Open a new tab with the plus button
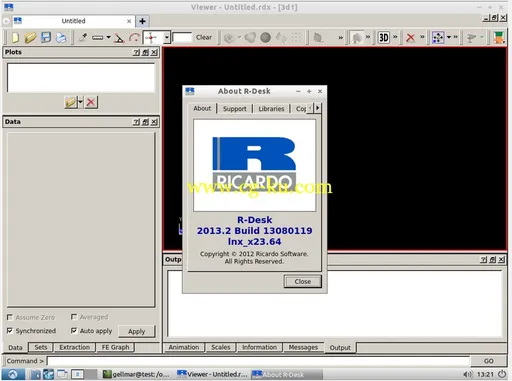The image size is (512, 381). (x=142, y=21)
